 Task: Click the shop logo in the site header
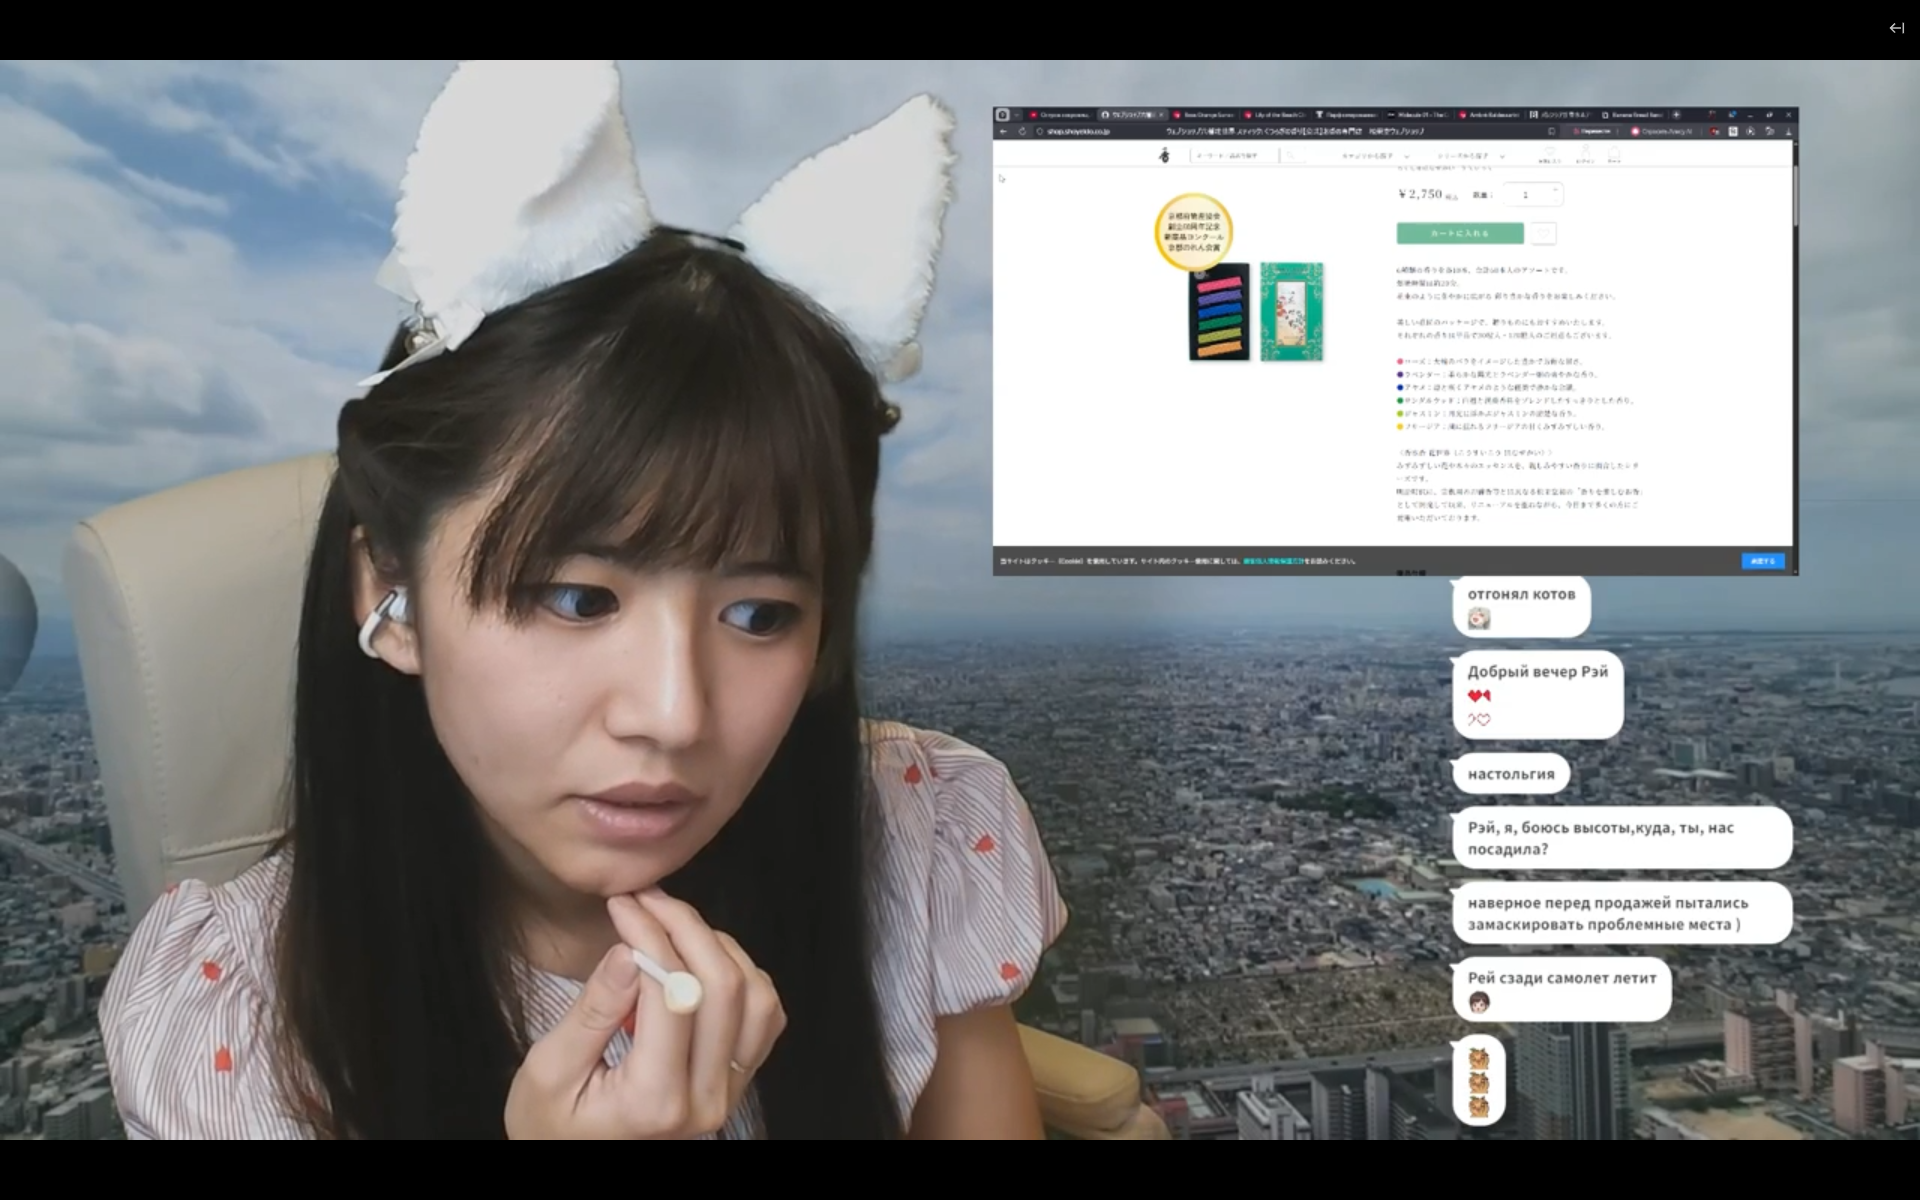tap(1164, 155)
